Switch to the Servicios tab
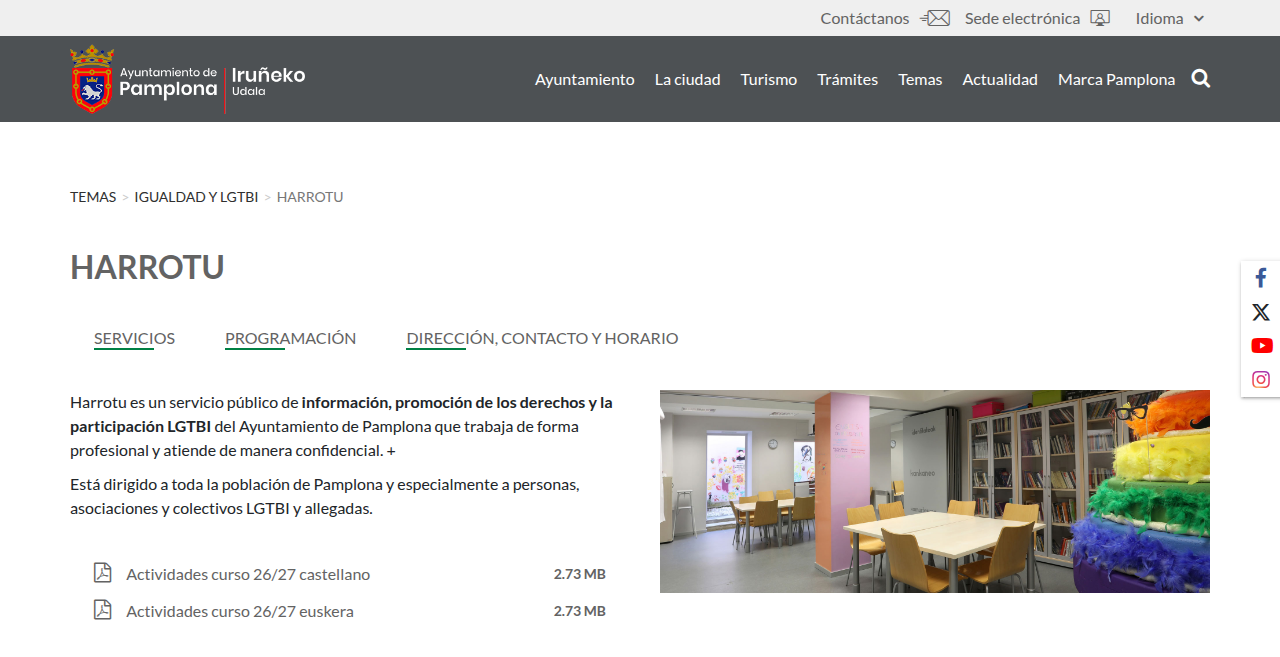Screen dimensions: 1280x657 pos(134,338)
